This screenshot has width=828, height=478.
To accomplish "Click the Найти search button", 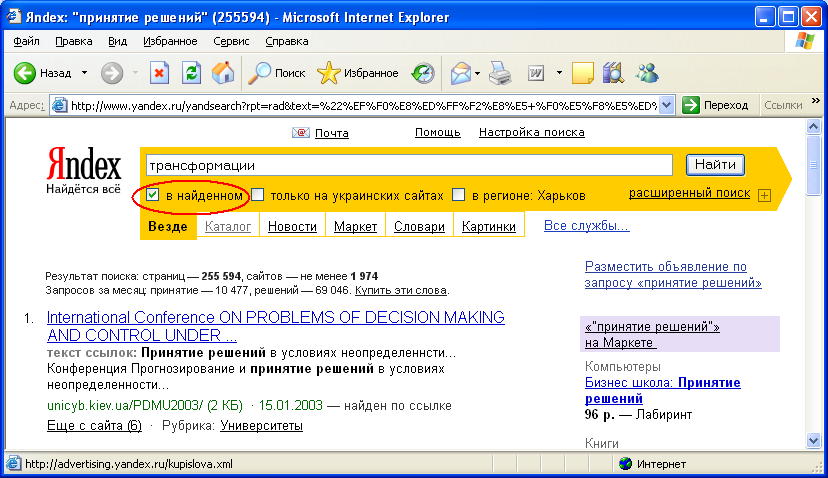I will [715, 165].
